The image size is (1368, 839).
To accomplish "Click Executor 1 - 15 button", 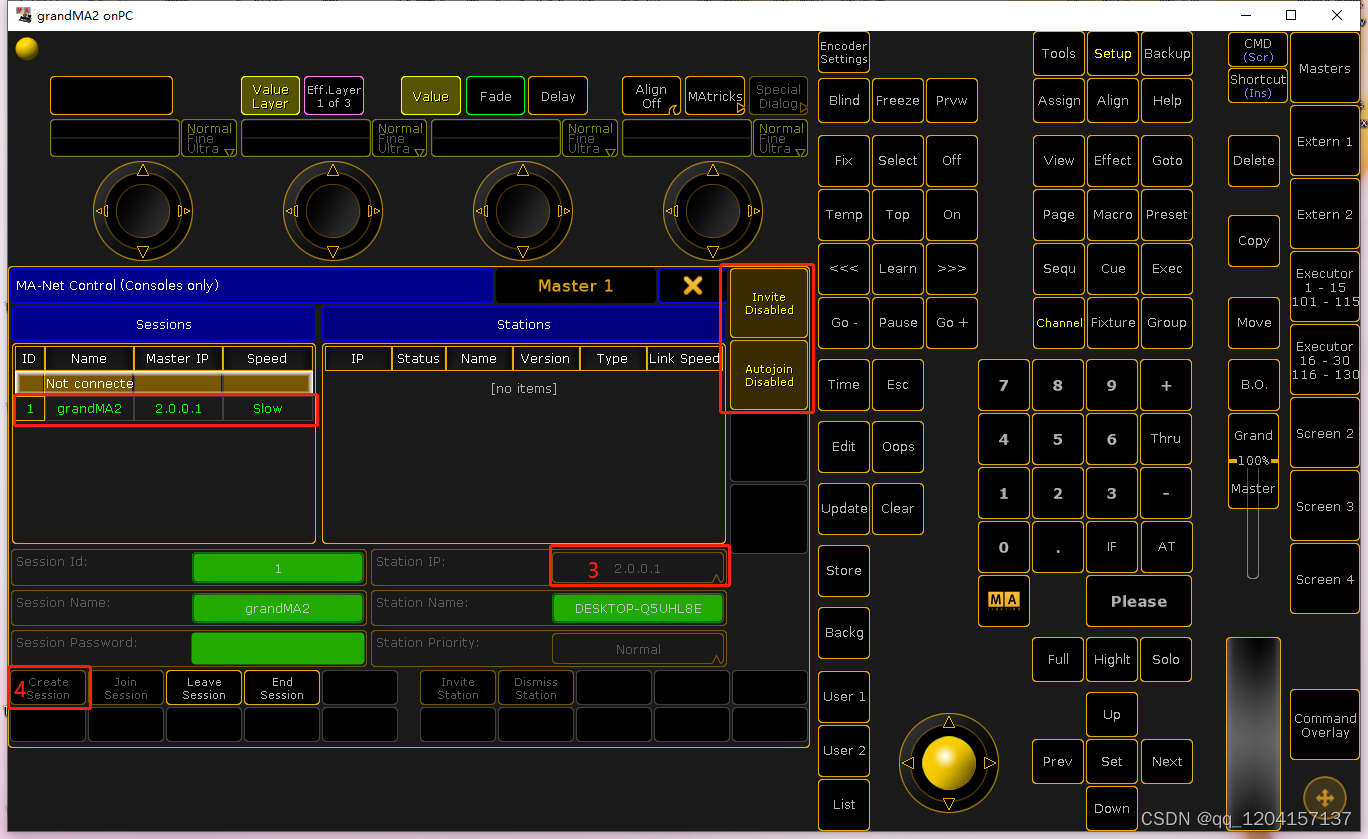I will (1324, 288).
